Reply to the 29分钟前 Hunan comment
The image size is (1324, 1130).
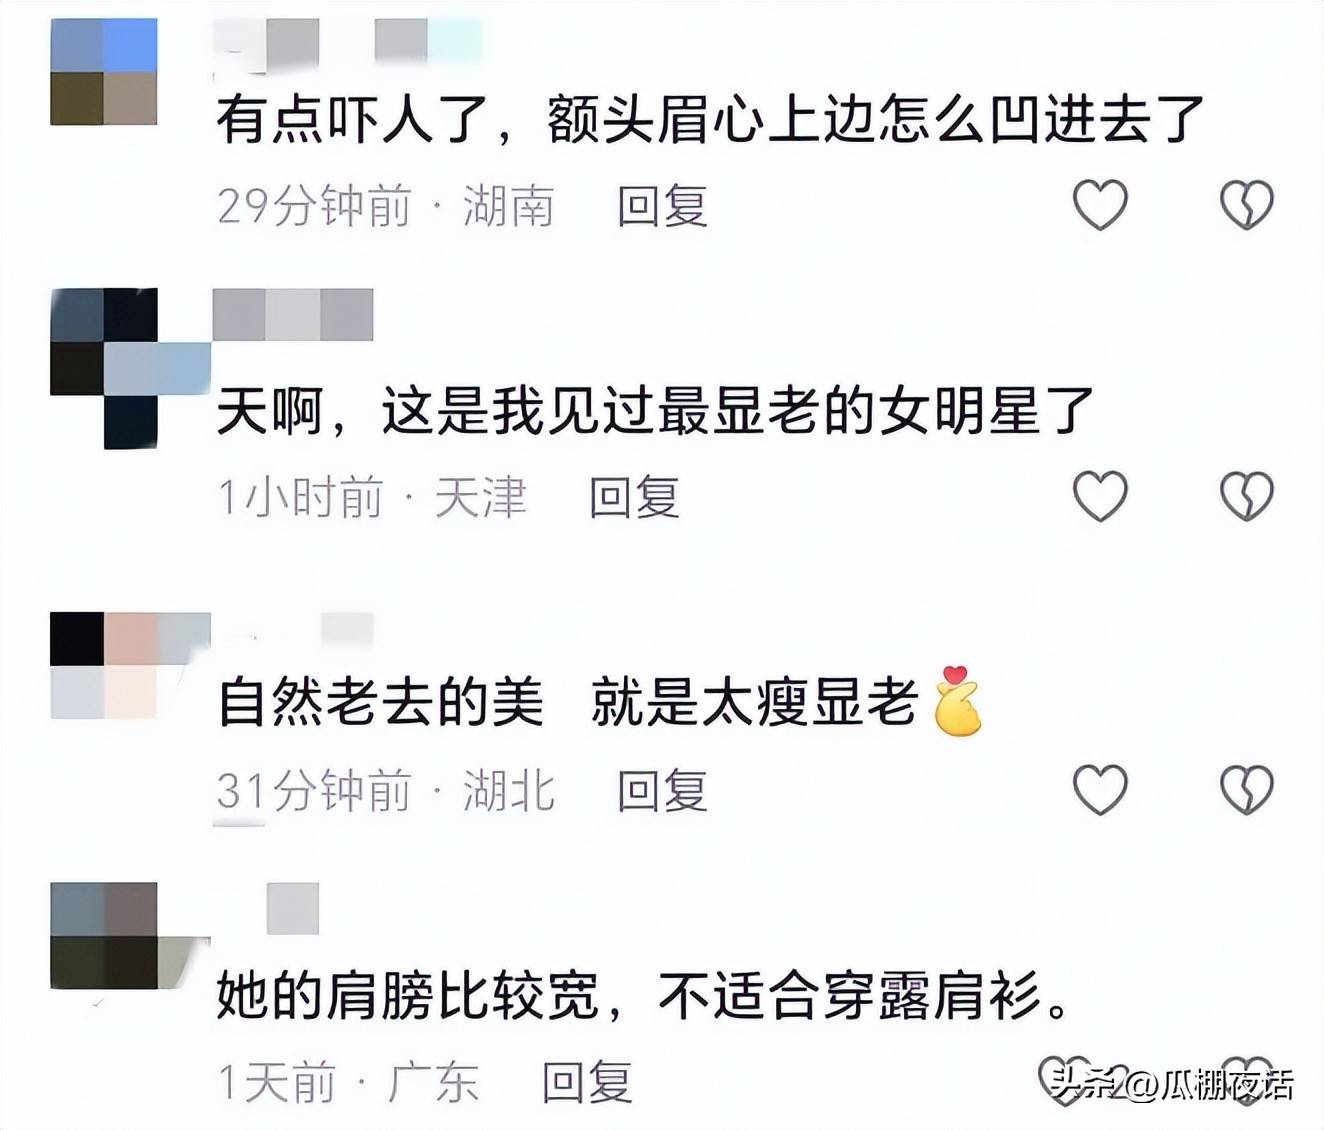point(662,206)
